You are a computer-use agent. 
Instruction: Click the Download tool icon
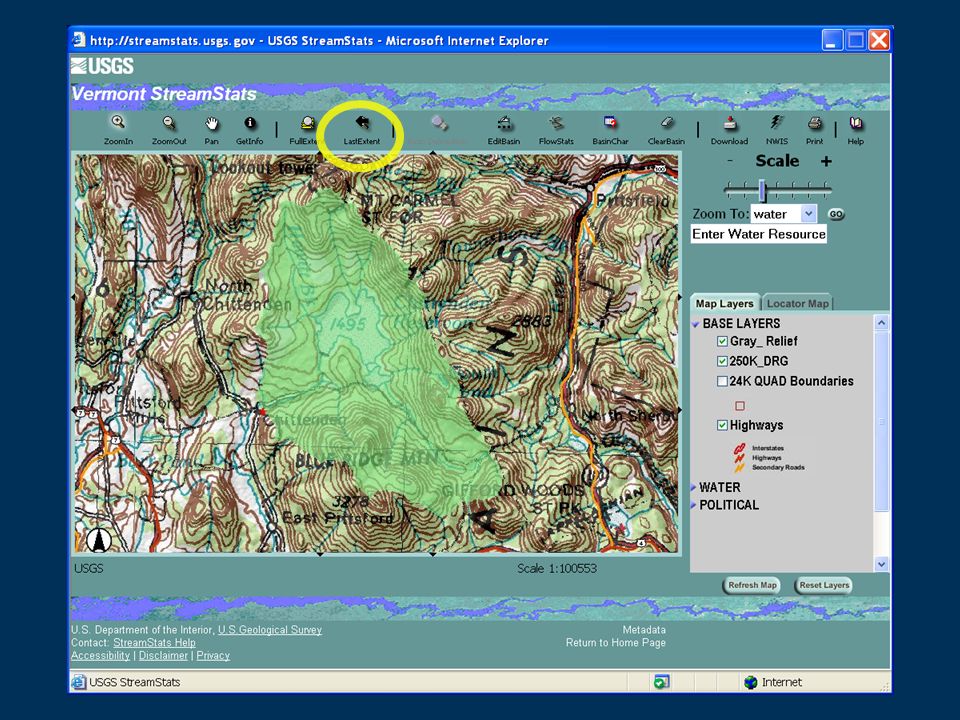coord(729,123)
